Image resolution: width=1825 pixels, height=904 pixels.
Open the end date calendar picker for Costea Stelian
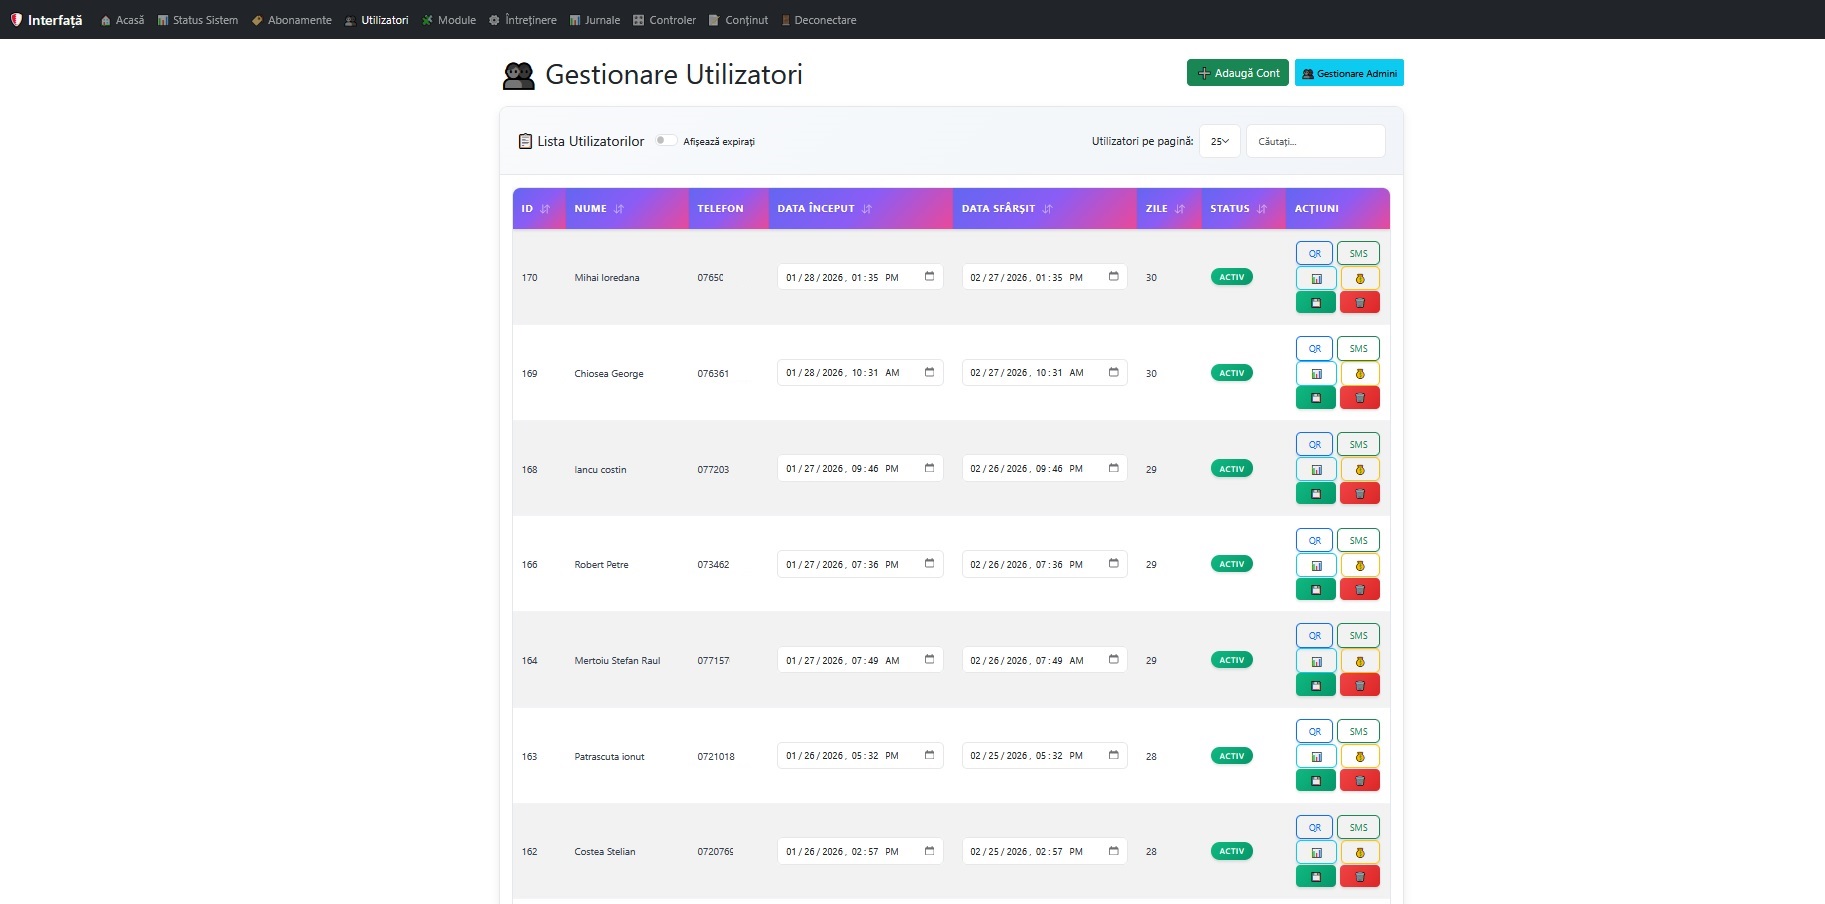[x=1113, y=851]
